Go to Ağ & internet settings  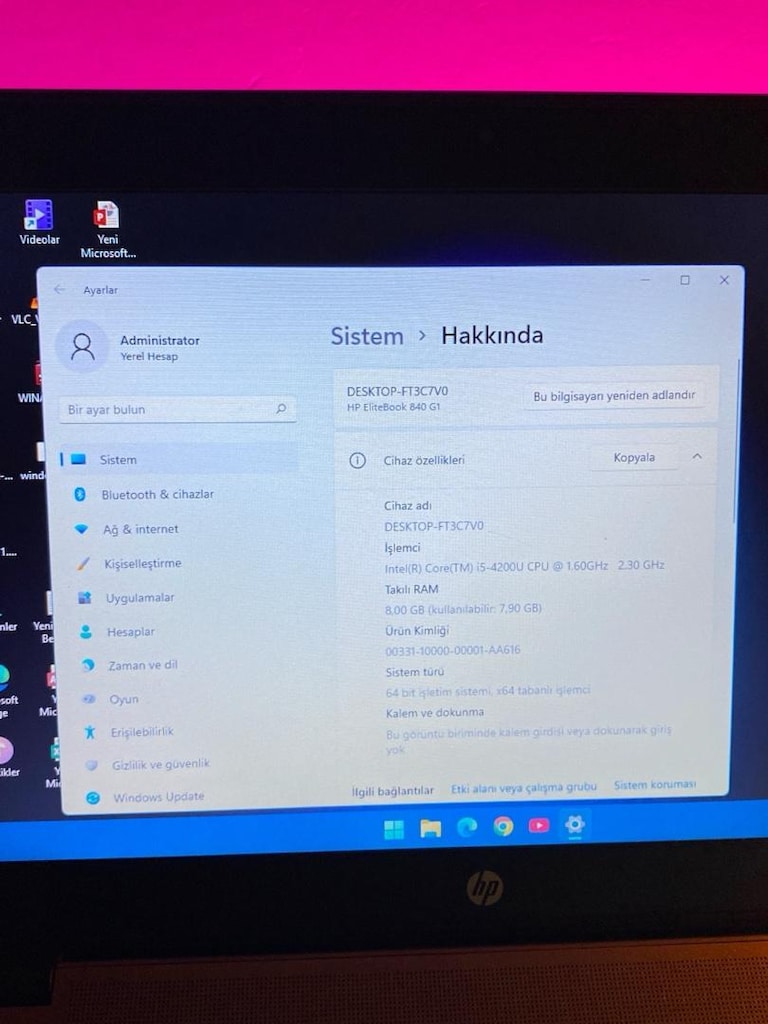140,529
